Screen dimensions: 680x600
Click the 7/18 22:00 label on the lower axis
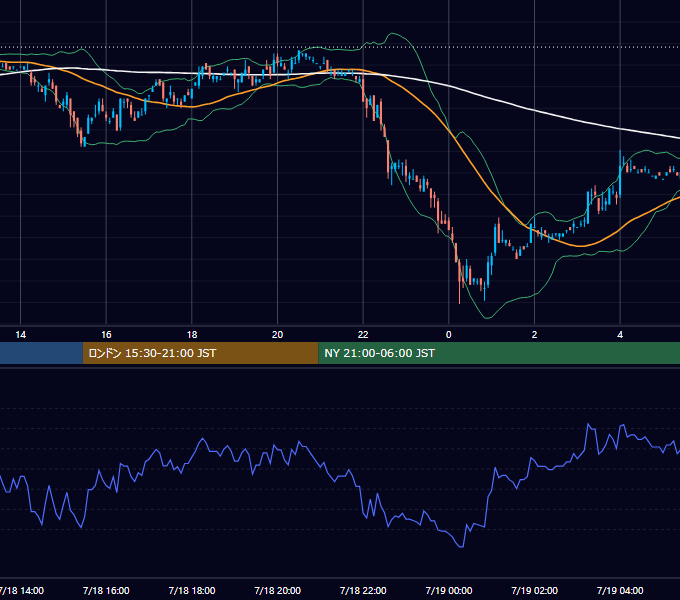point(363,591)
